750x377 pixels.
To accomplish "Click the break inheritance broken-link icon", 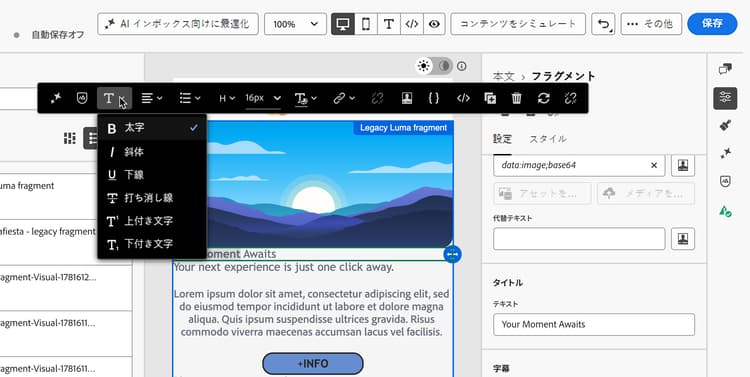I will tap(570, 98).
